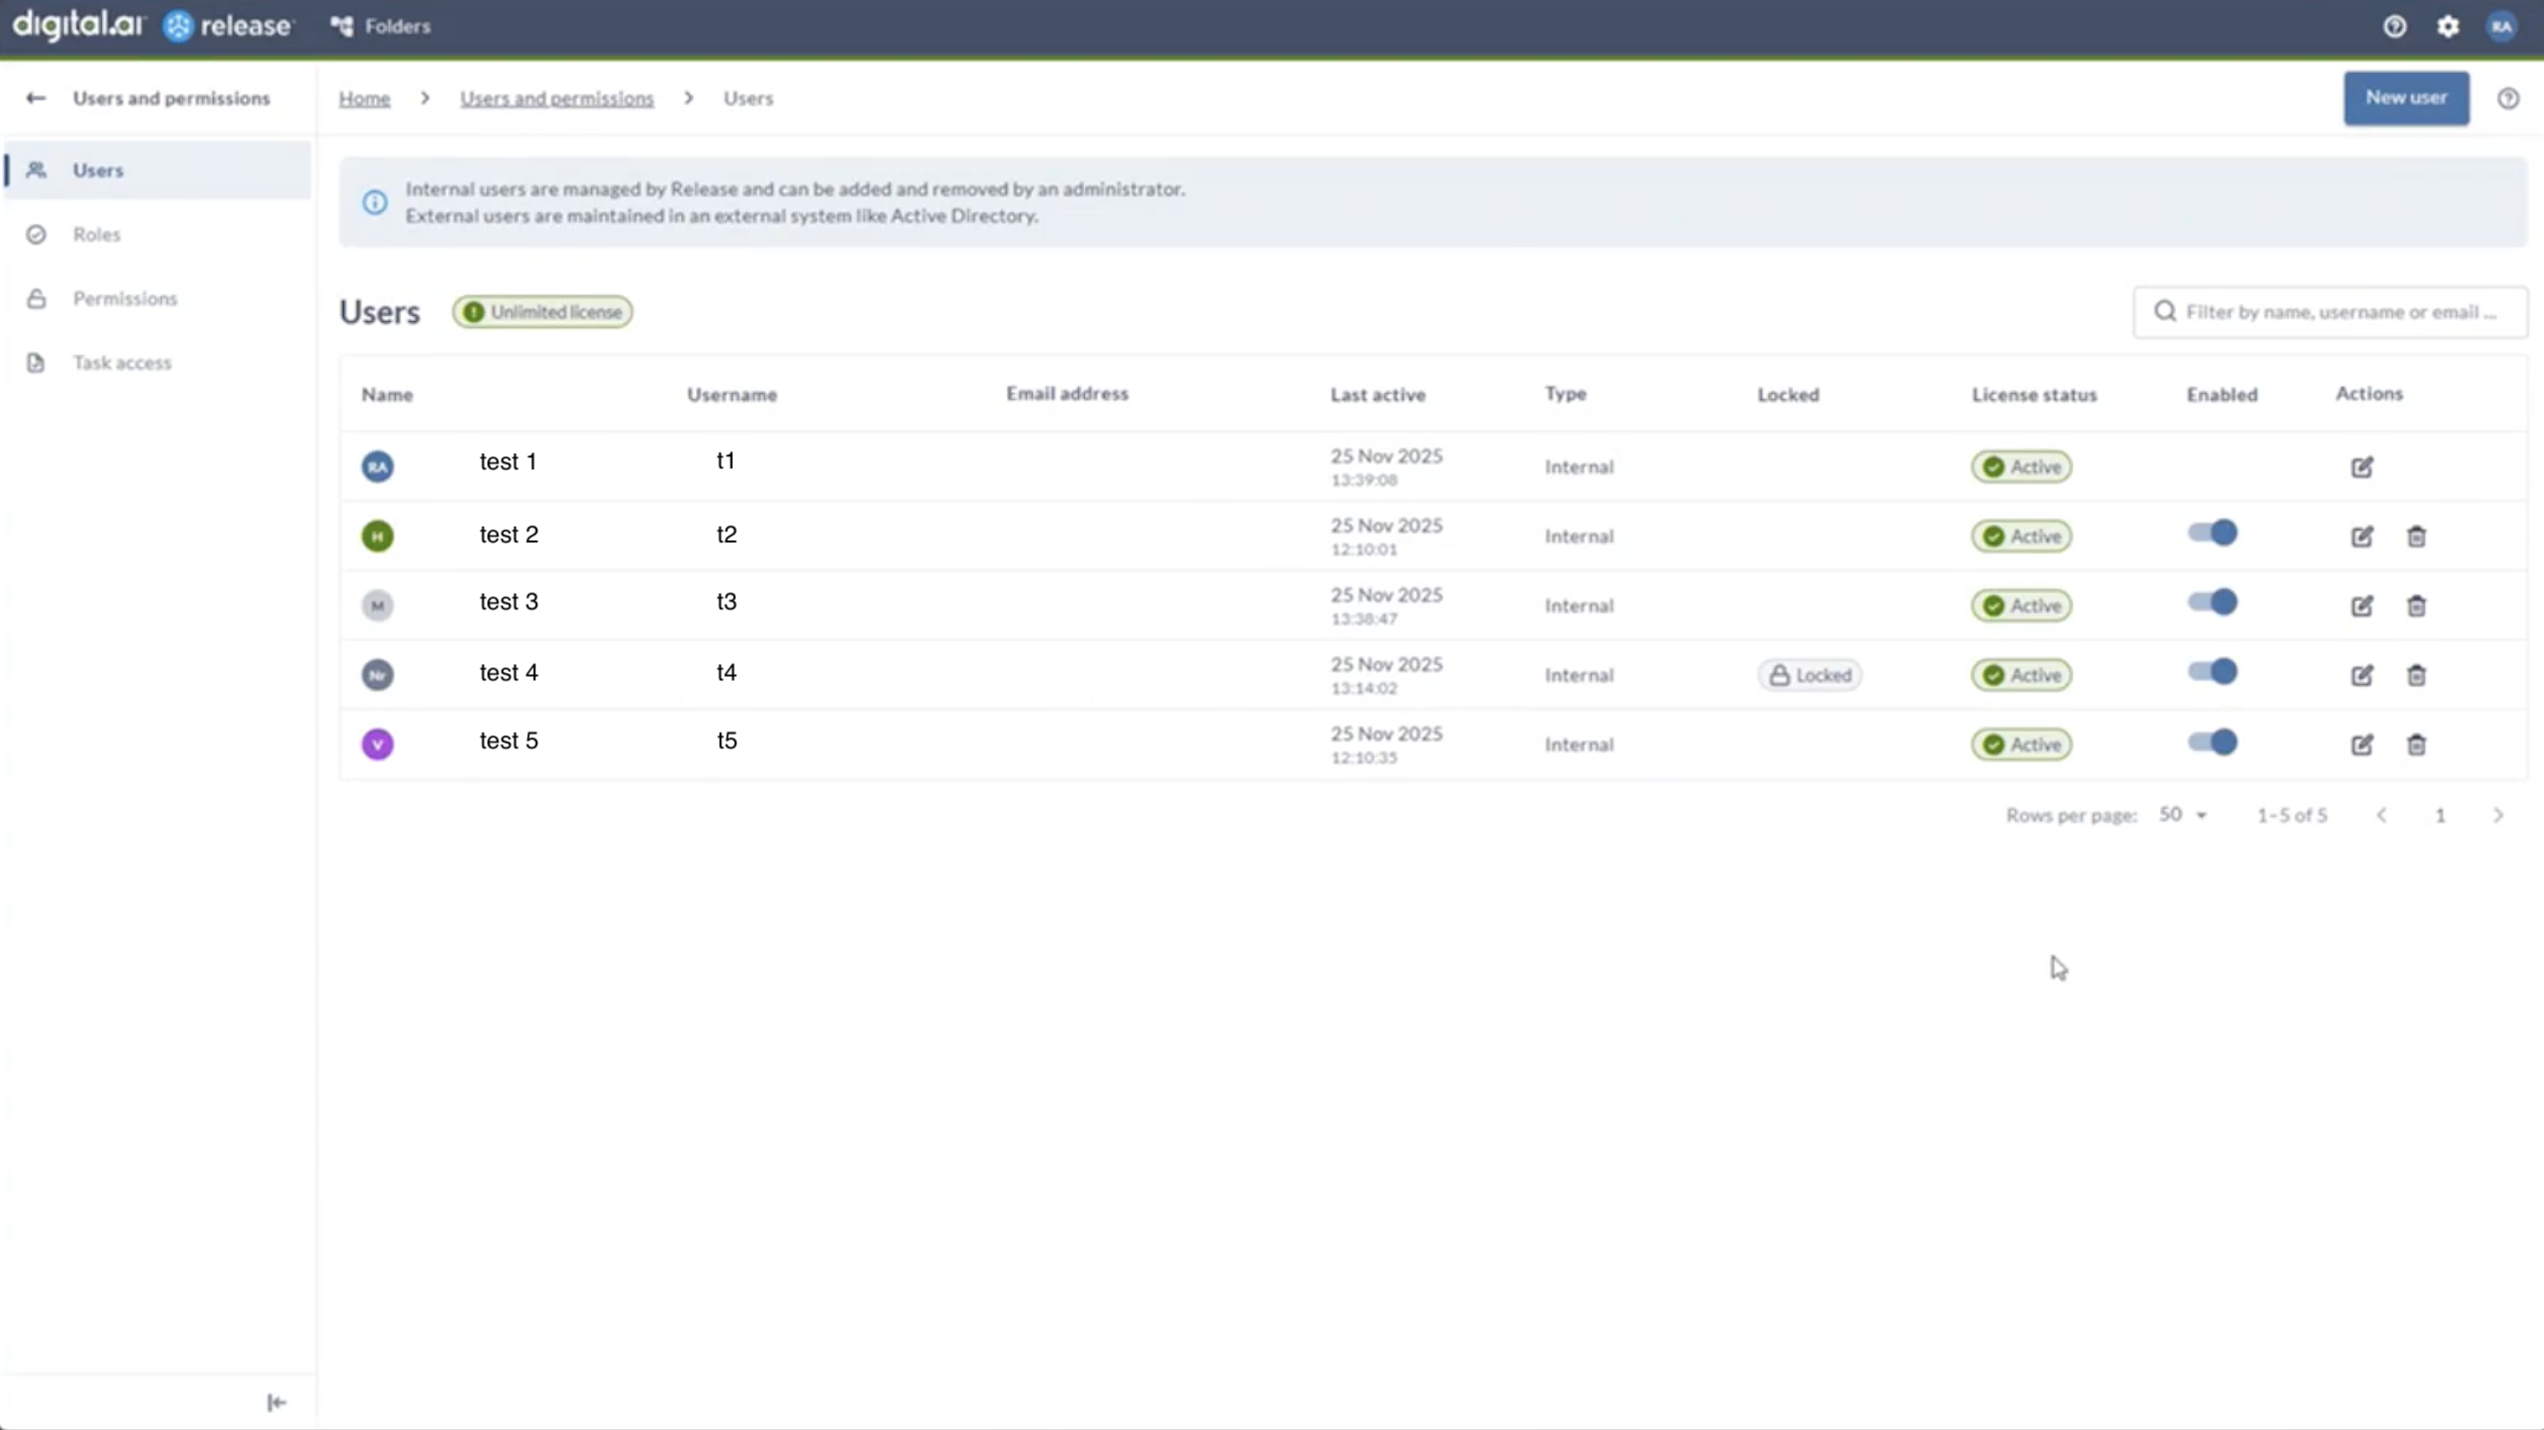
Task: Go to next page chevron
Action: click(2497, 816)
